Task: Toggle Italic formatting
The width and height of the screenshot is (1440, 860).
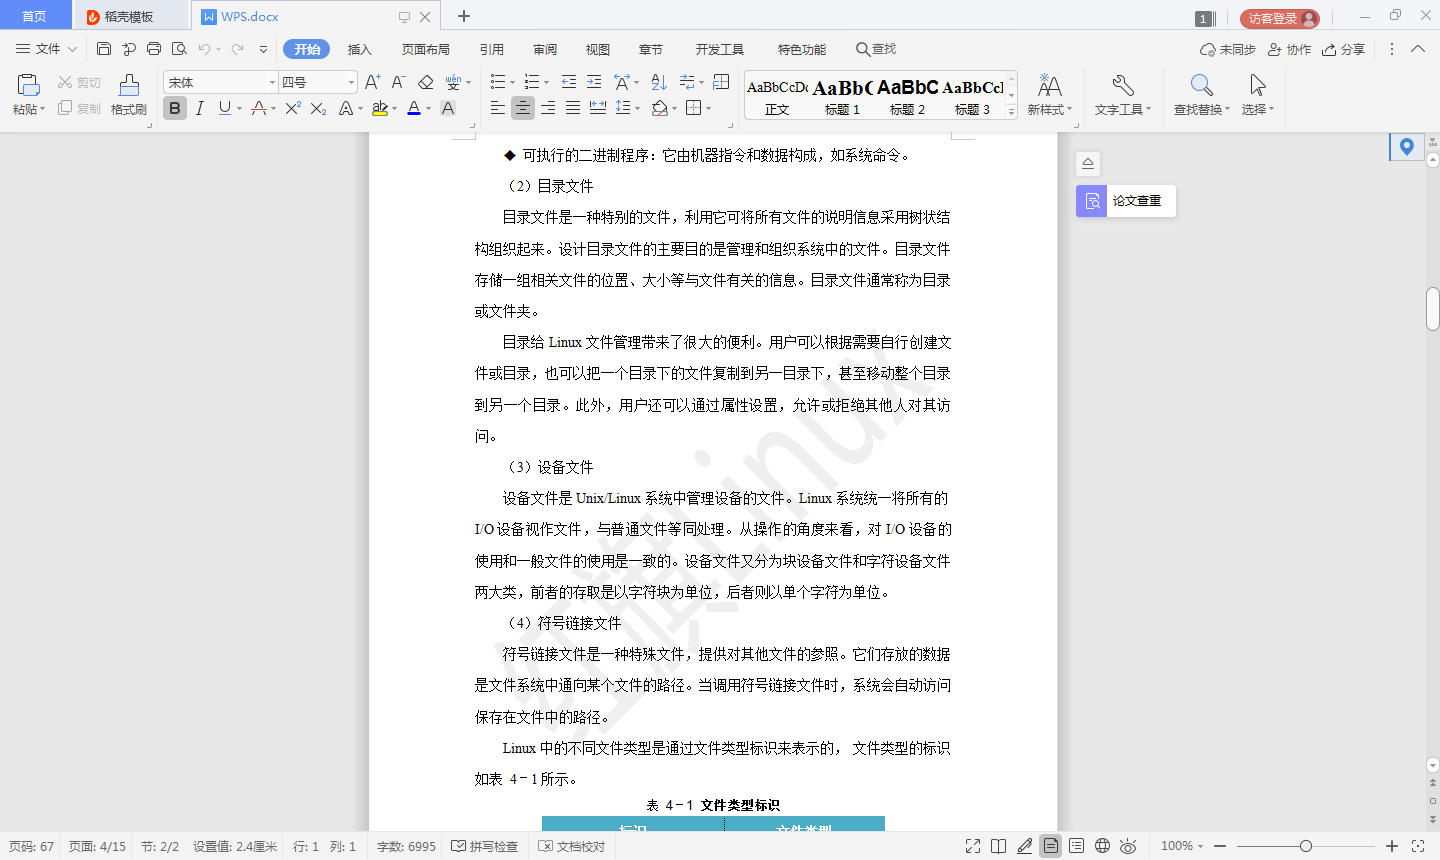Action: point(200,108)
